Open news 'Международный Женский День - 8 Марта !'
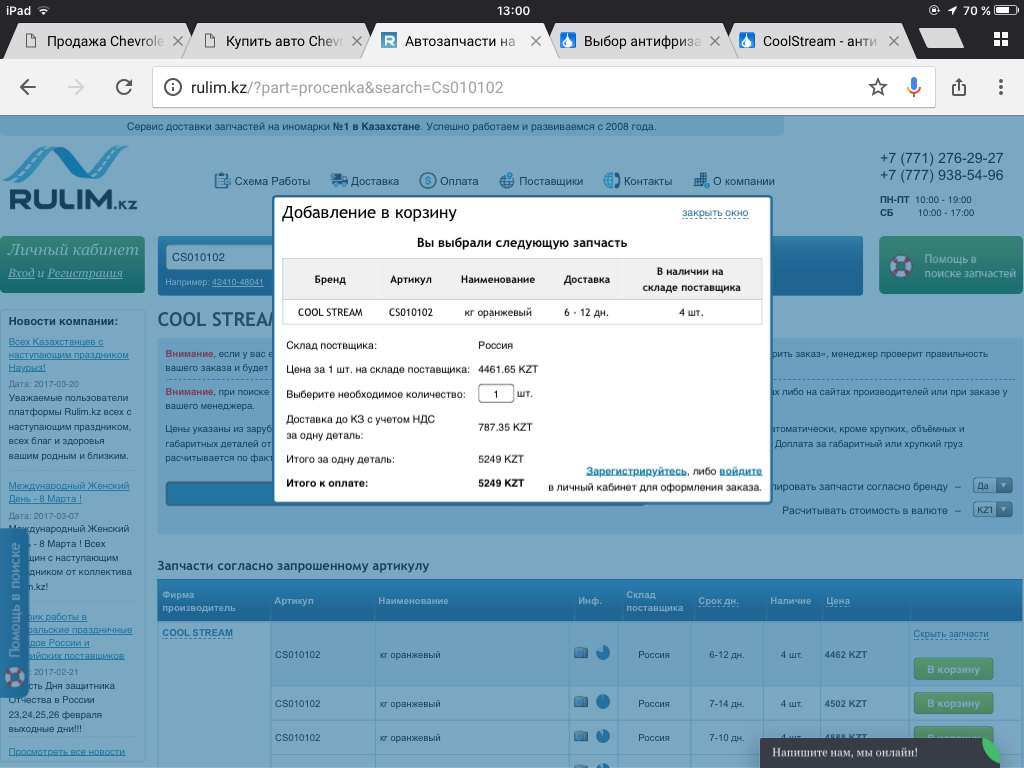 tap(69, 492)
